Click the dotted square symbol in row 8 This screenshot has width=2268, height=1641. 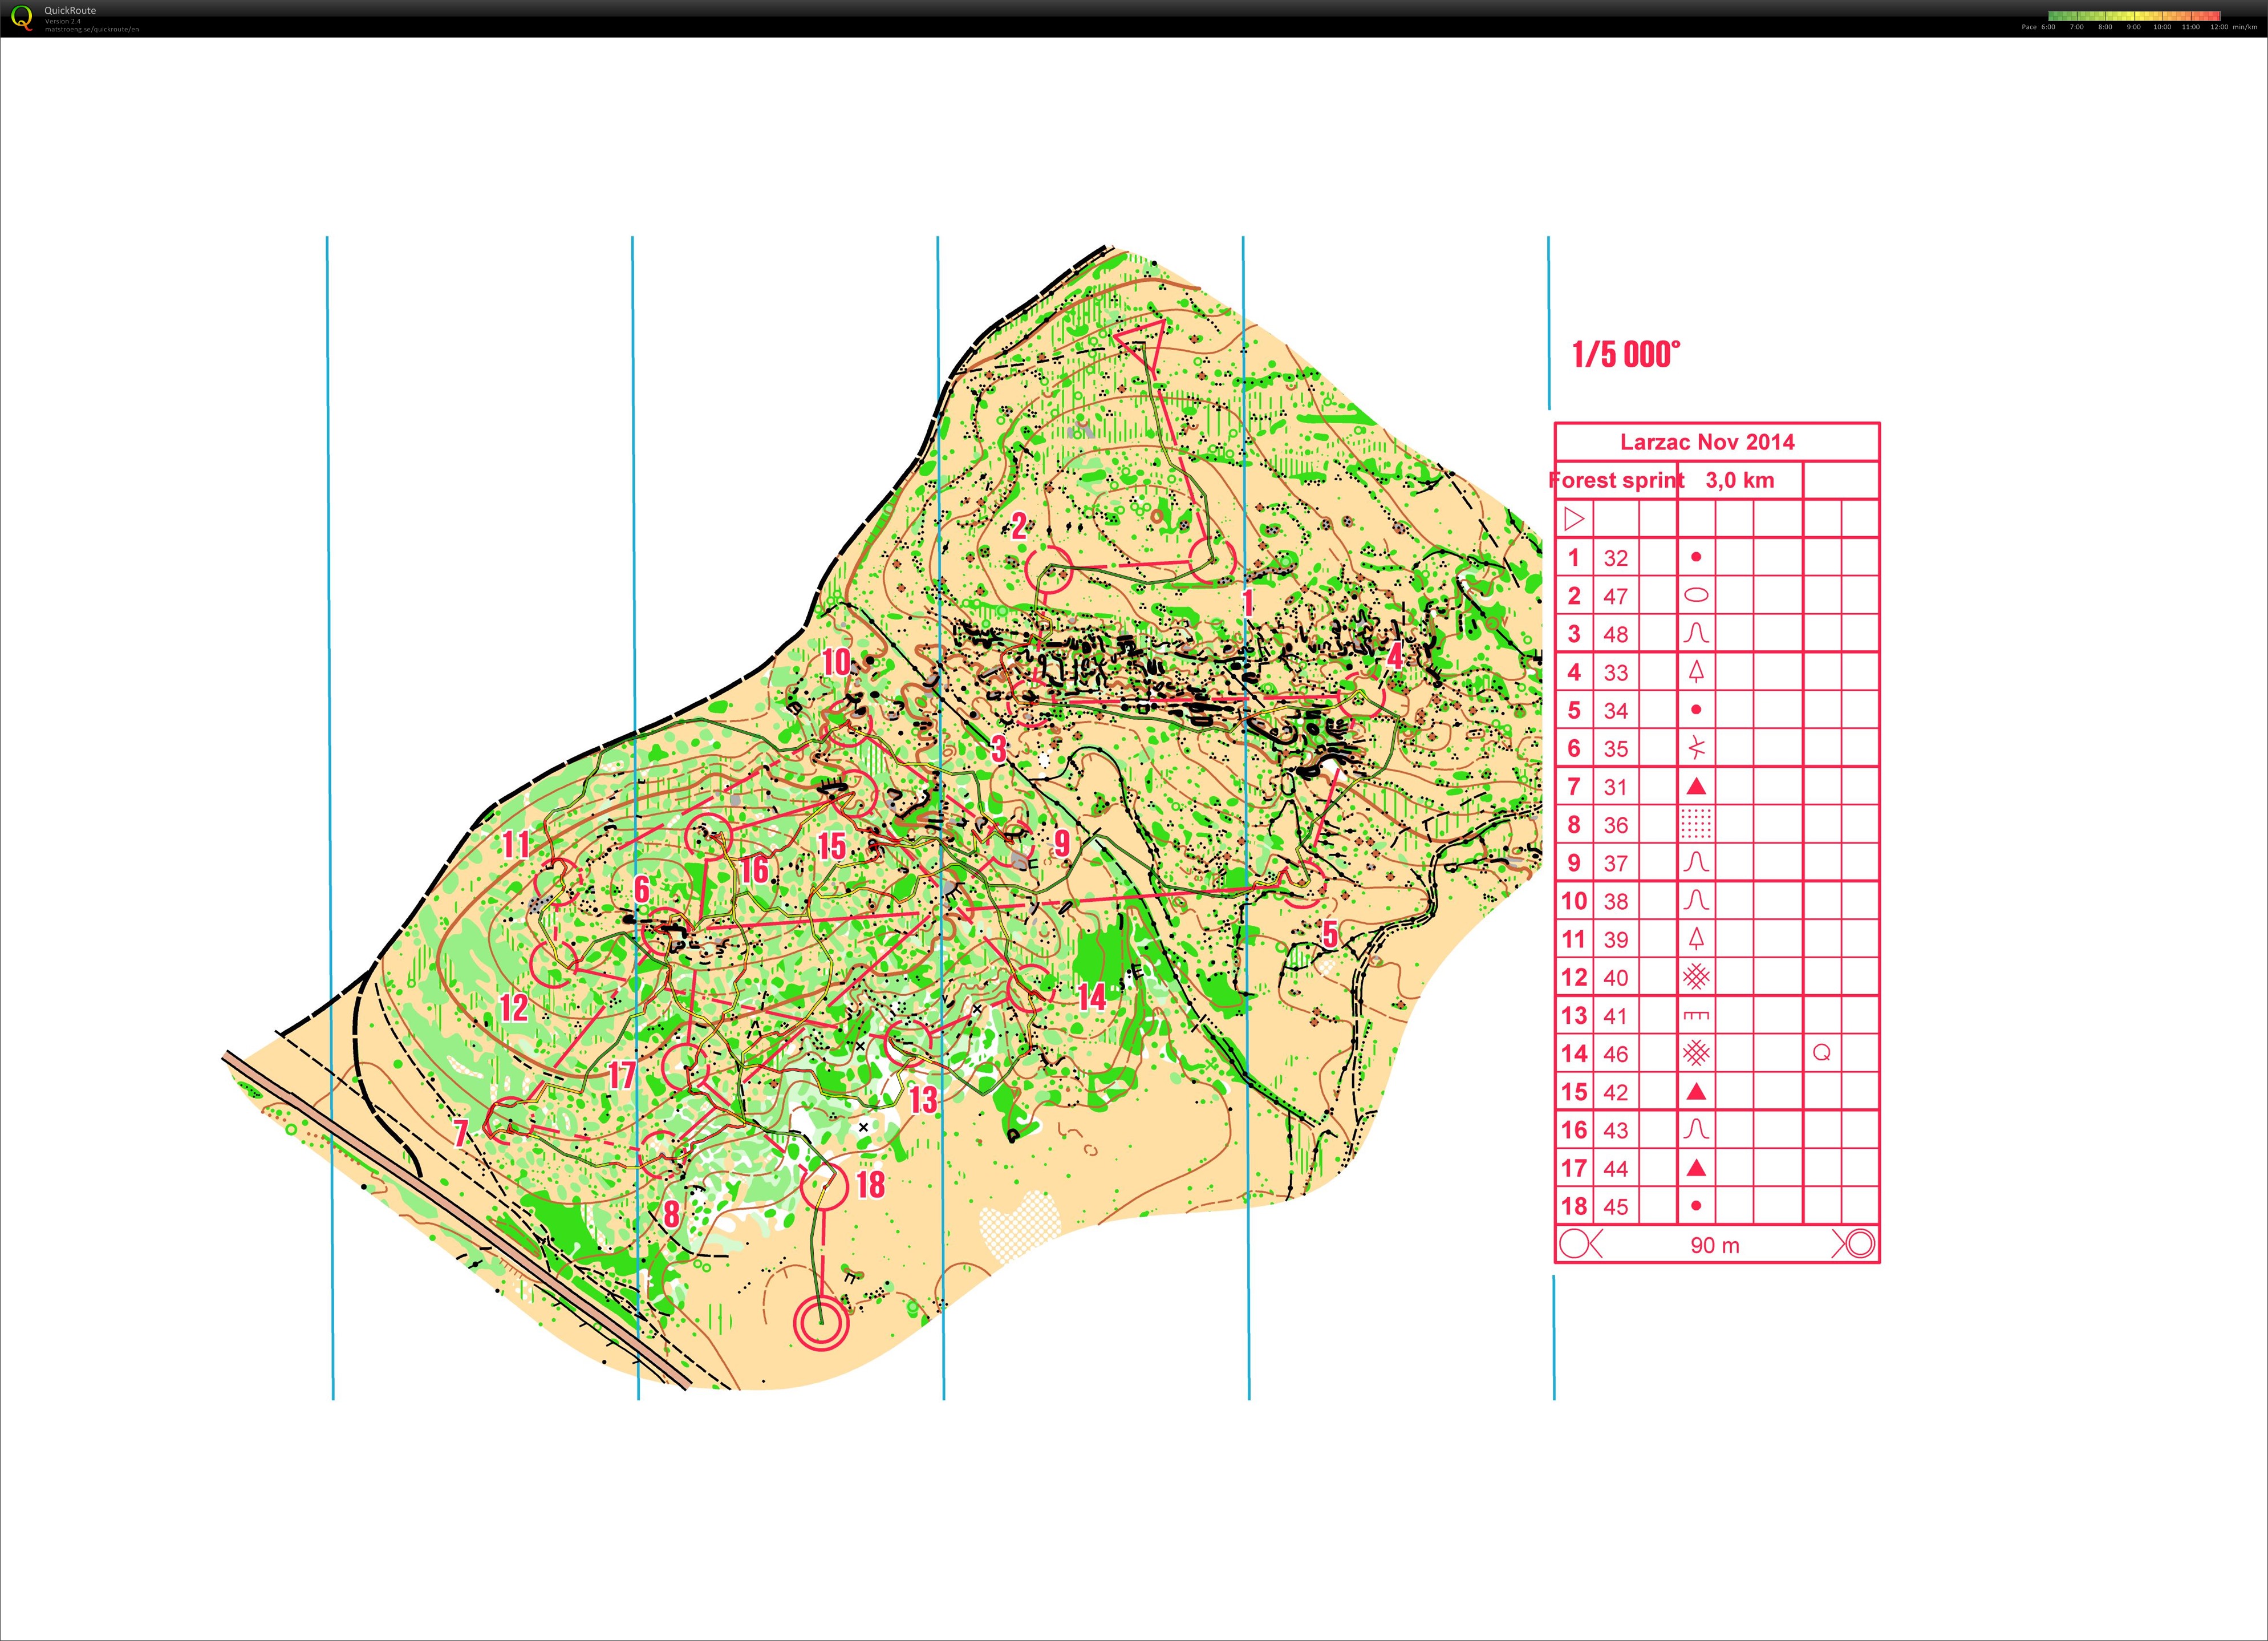click(1696, 824)
